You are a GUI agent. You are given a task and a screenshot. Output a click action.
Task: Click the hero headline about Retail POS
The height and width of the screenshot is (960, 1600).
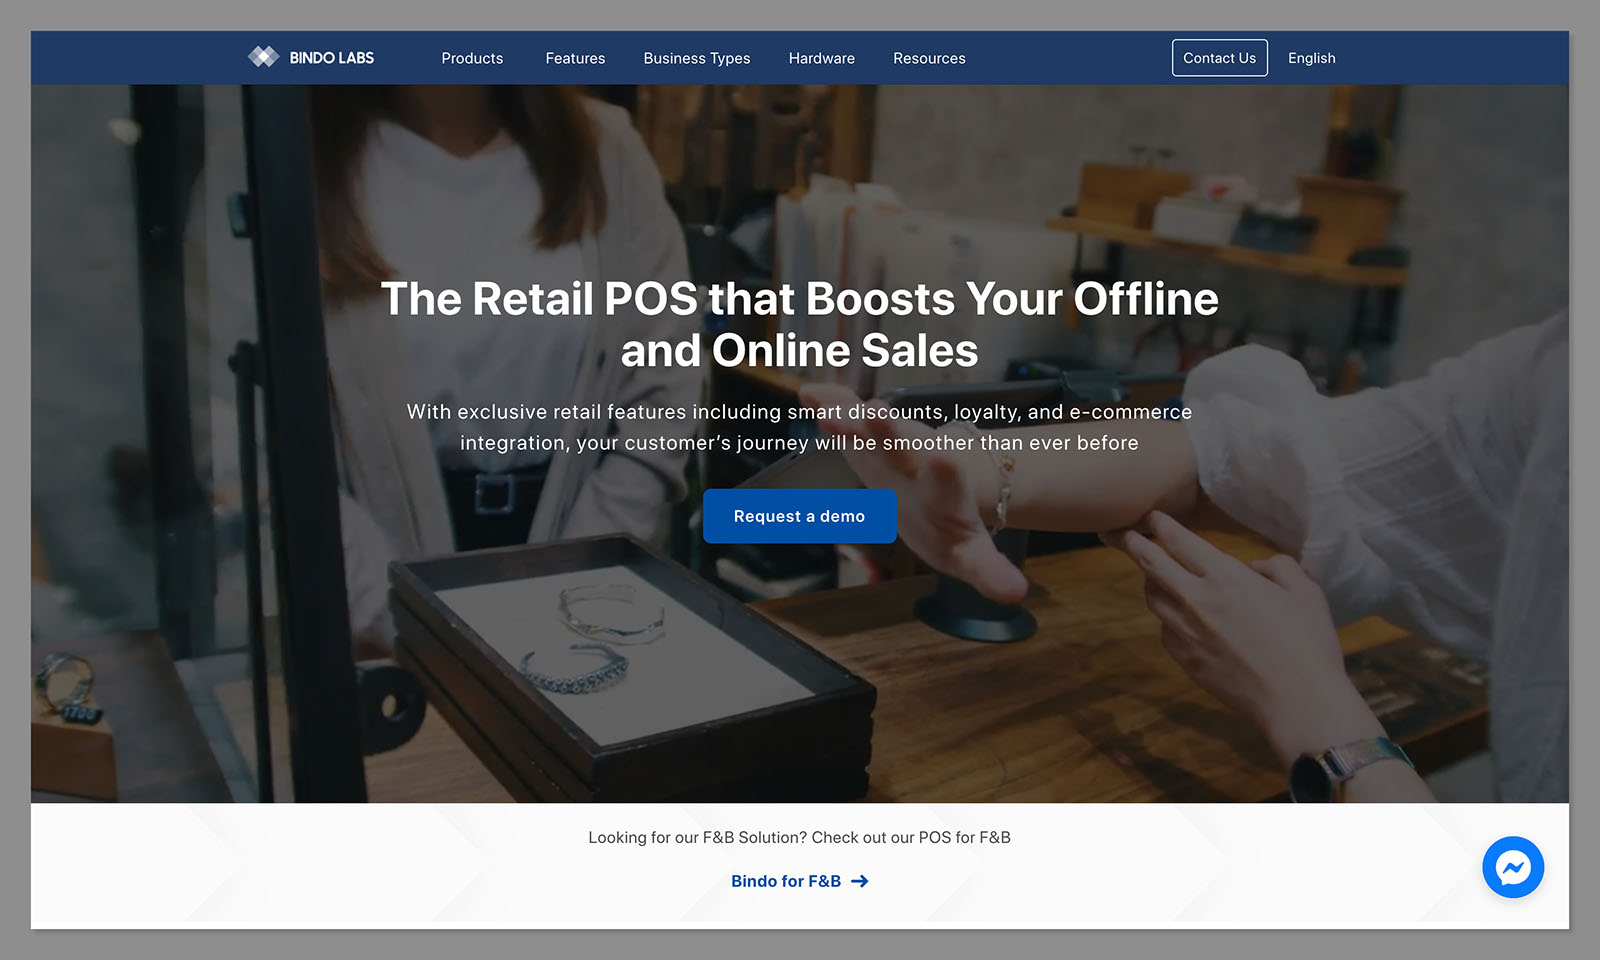click(799, 324)
